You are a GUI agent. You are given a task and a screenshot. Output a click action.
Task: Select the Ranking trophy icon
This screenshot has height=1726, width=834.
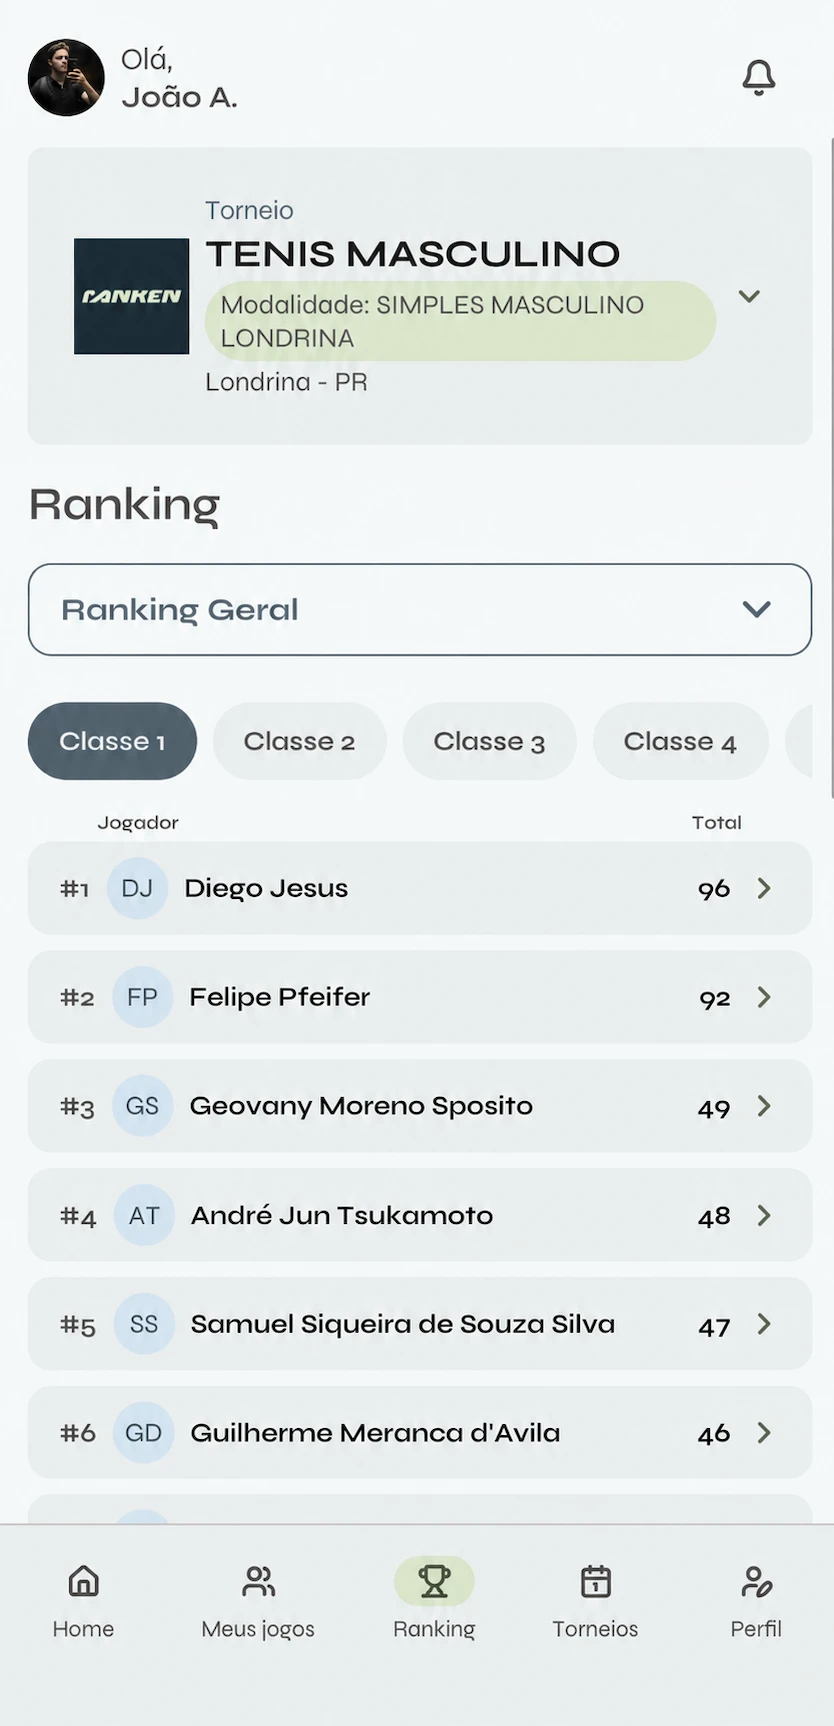(434, 1581)
